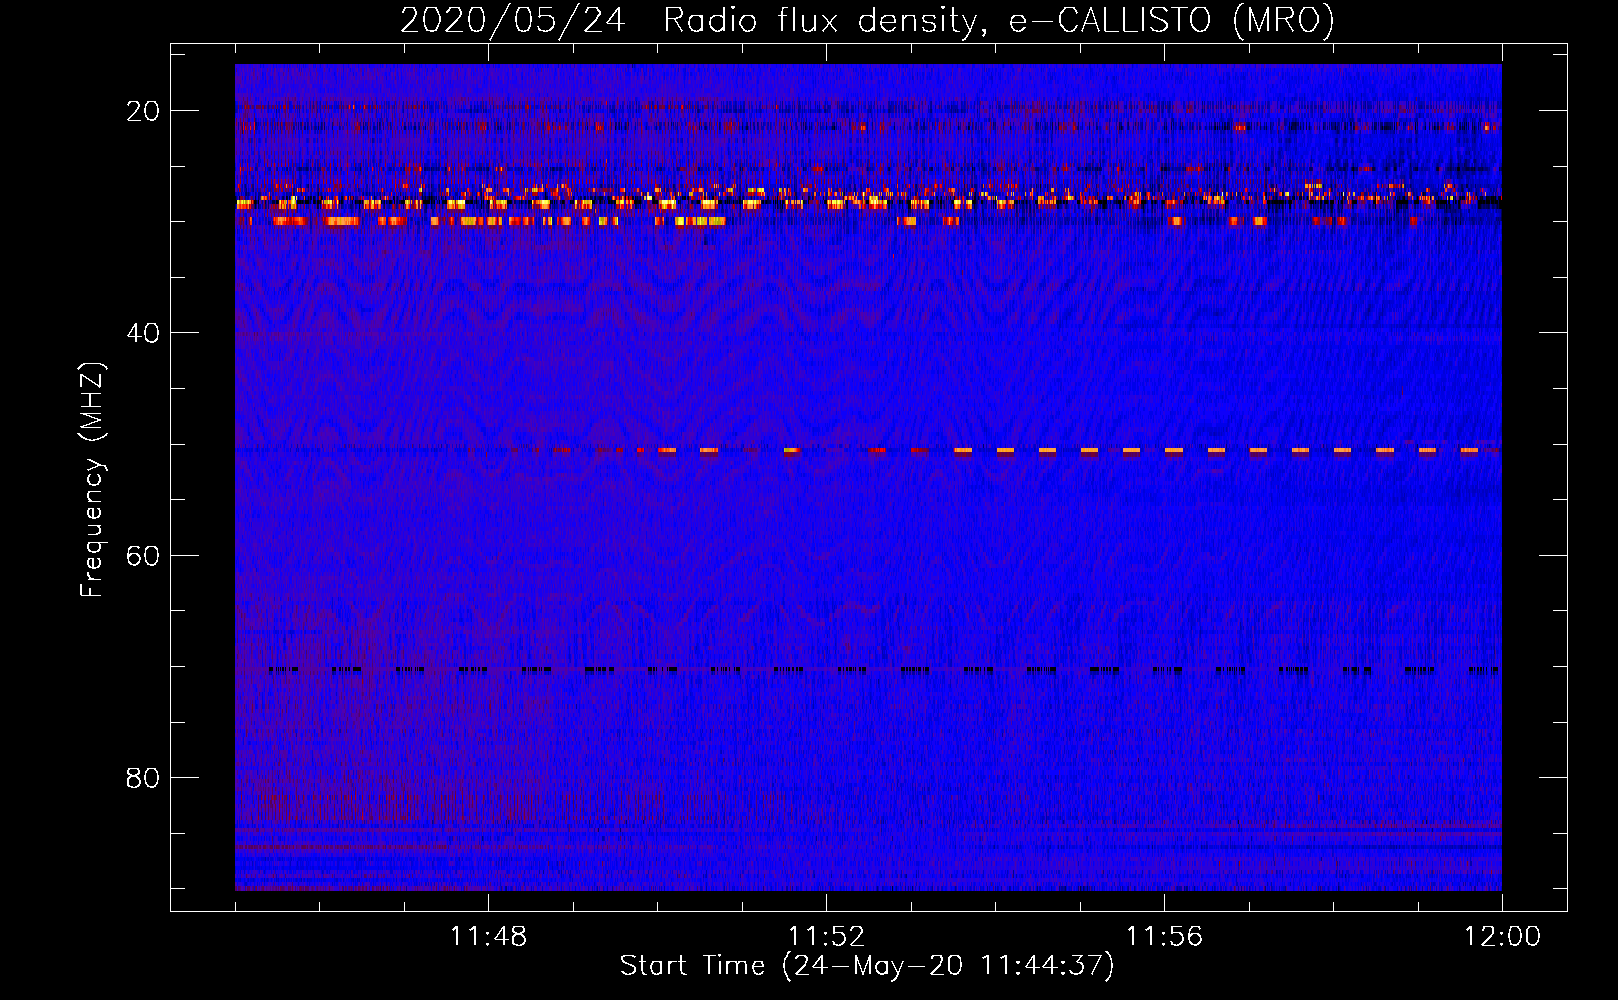The height and width of the screenshot is (1000, 1618).
Task: Click the "20" frequency tick label
Action: click(143, 111)
